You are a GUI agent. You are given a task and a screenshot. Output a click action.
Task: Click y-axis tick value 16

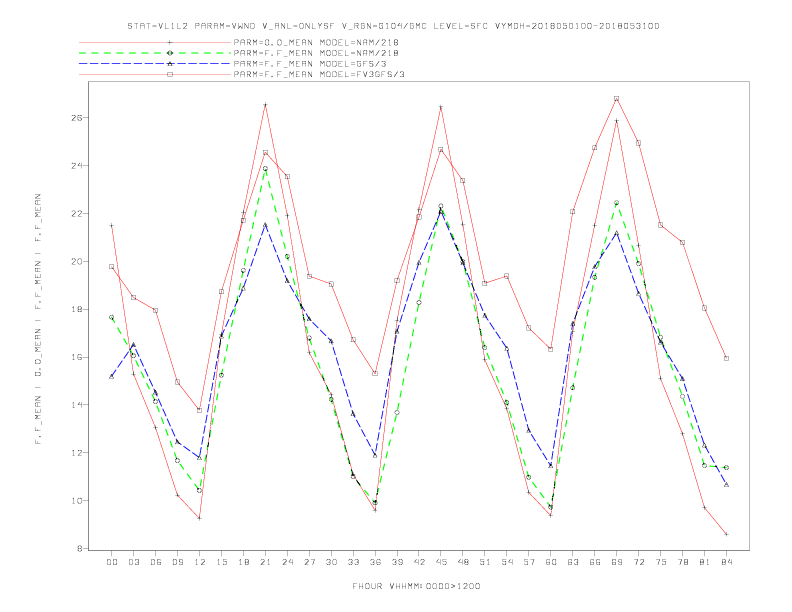click(x=76, y=357)
